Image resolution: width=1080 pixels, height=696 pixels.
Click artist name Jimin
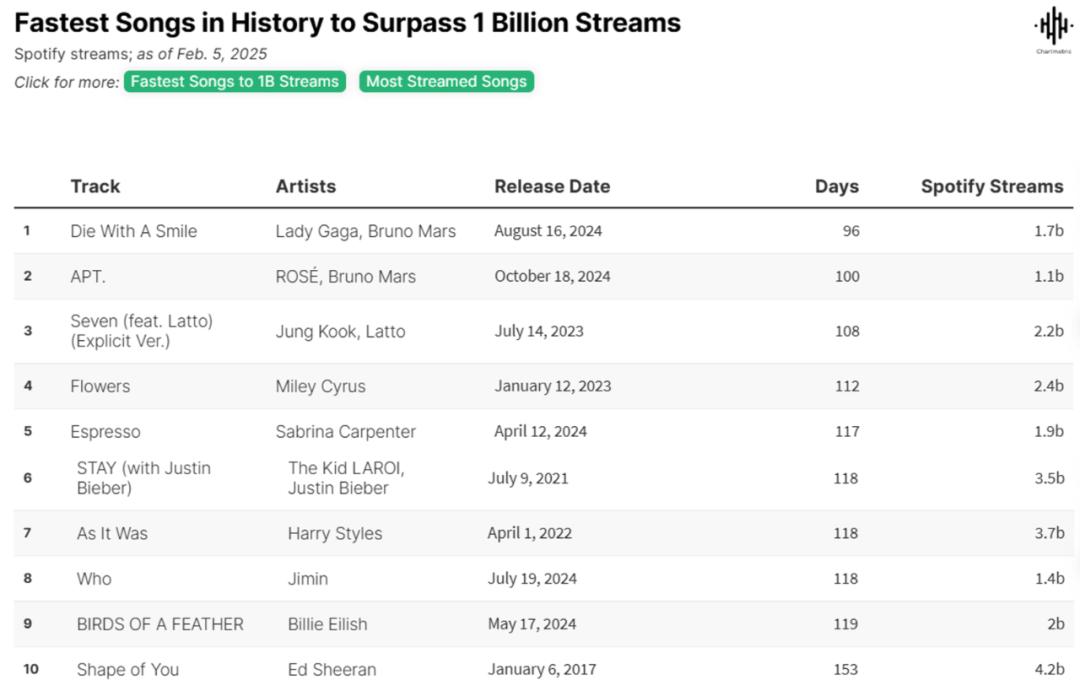point(308,579)
